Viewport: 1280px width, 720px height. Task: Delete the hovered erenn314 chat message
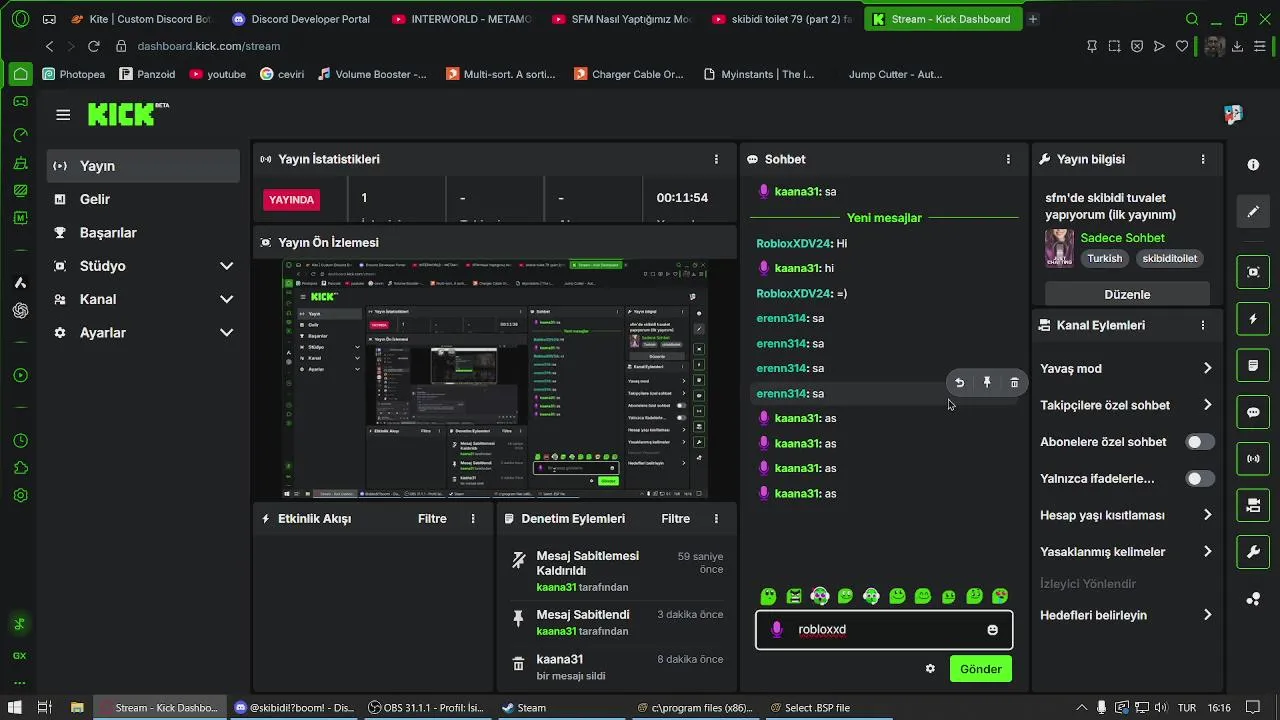pos(1014,383)
